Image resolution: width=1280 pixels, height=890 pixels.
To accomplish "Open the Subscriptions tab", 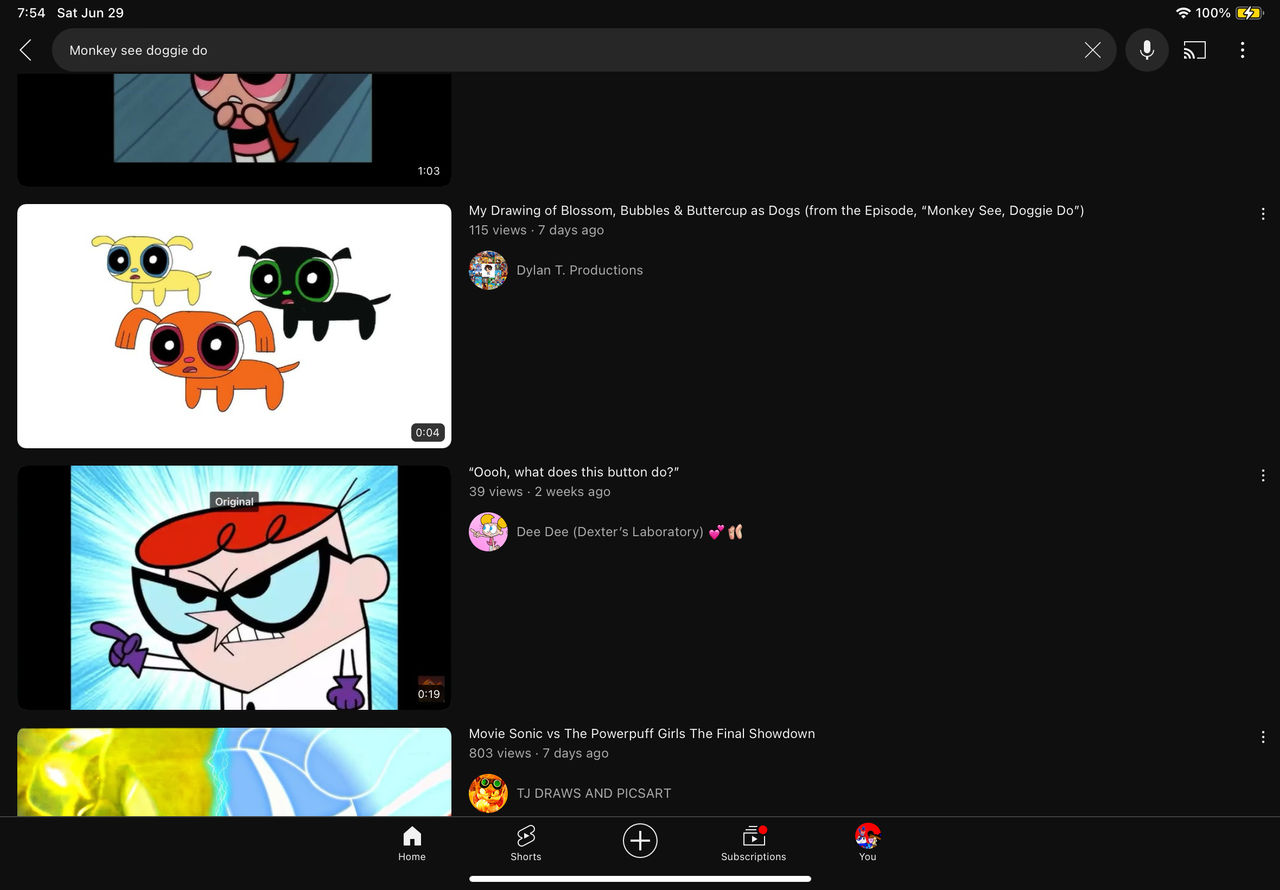I will pyautogui.click(x=754, y=843).
